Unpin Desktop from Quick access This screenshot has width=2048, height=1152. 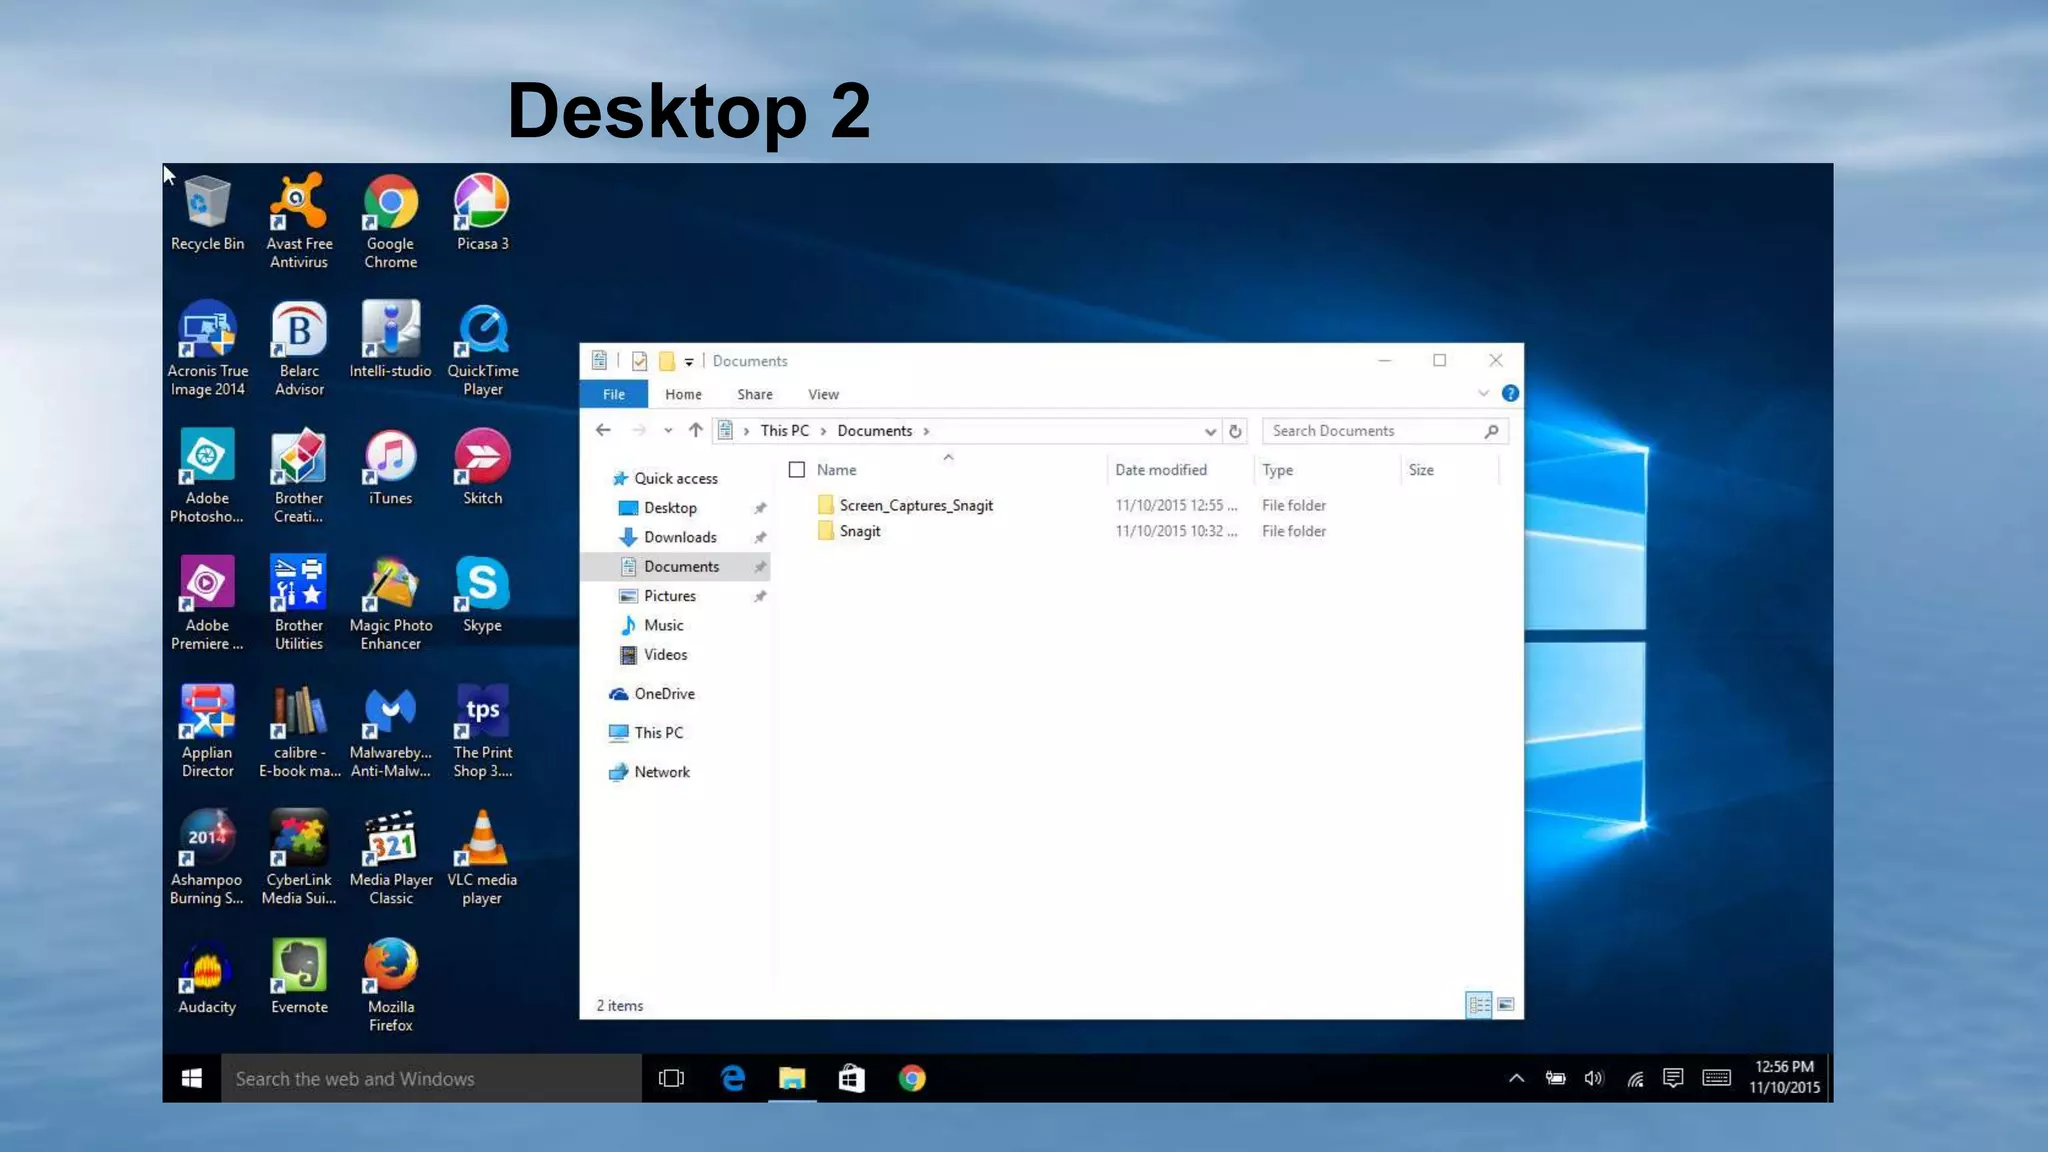(x=760, y=508)
